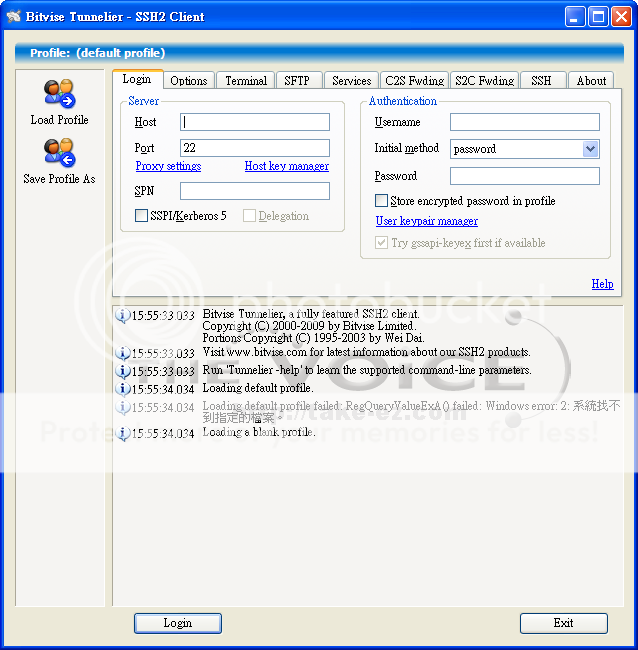Enable the SSPI/Kerberos 5 checkbox
The image size is (638, 650).
(141, 216)
